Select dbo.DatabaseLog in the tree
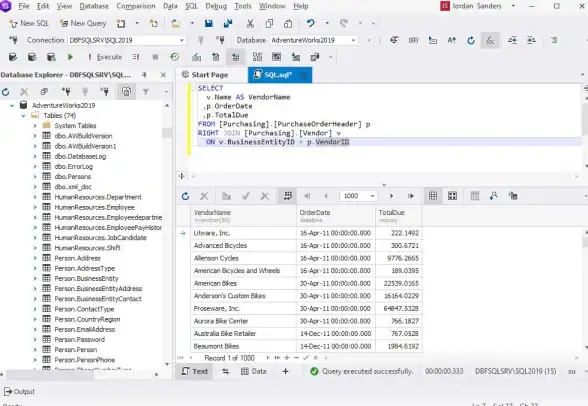Viewport: 588px width, 406px height. pyautogui.click(x=80, y=156)
